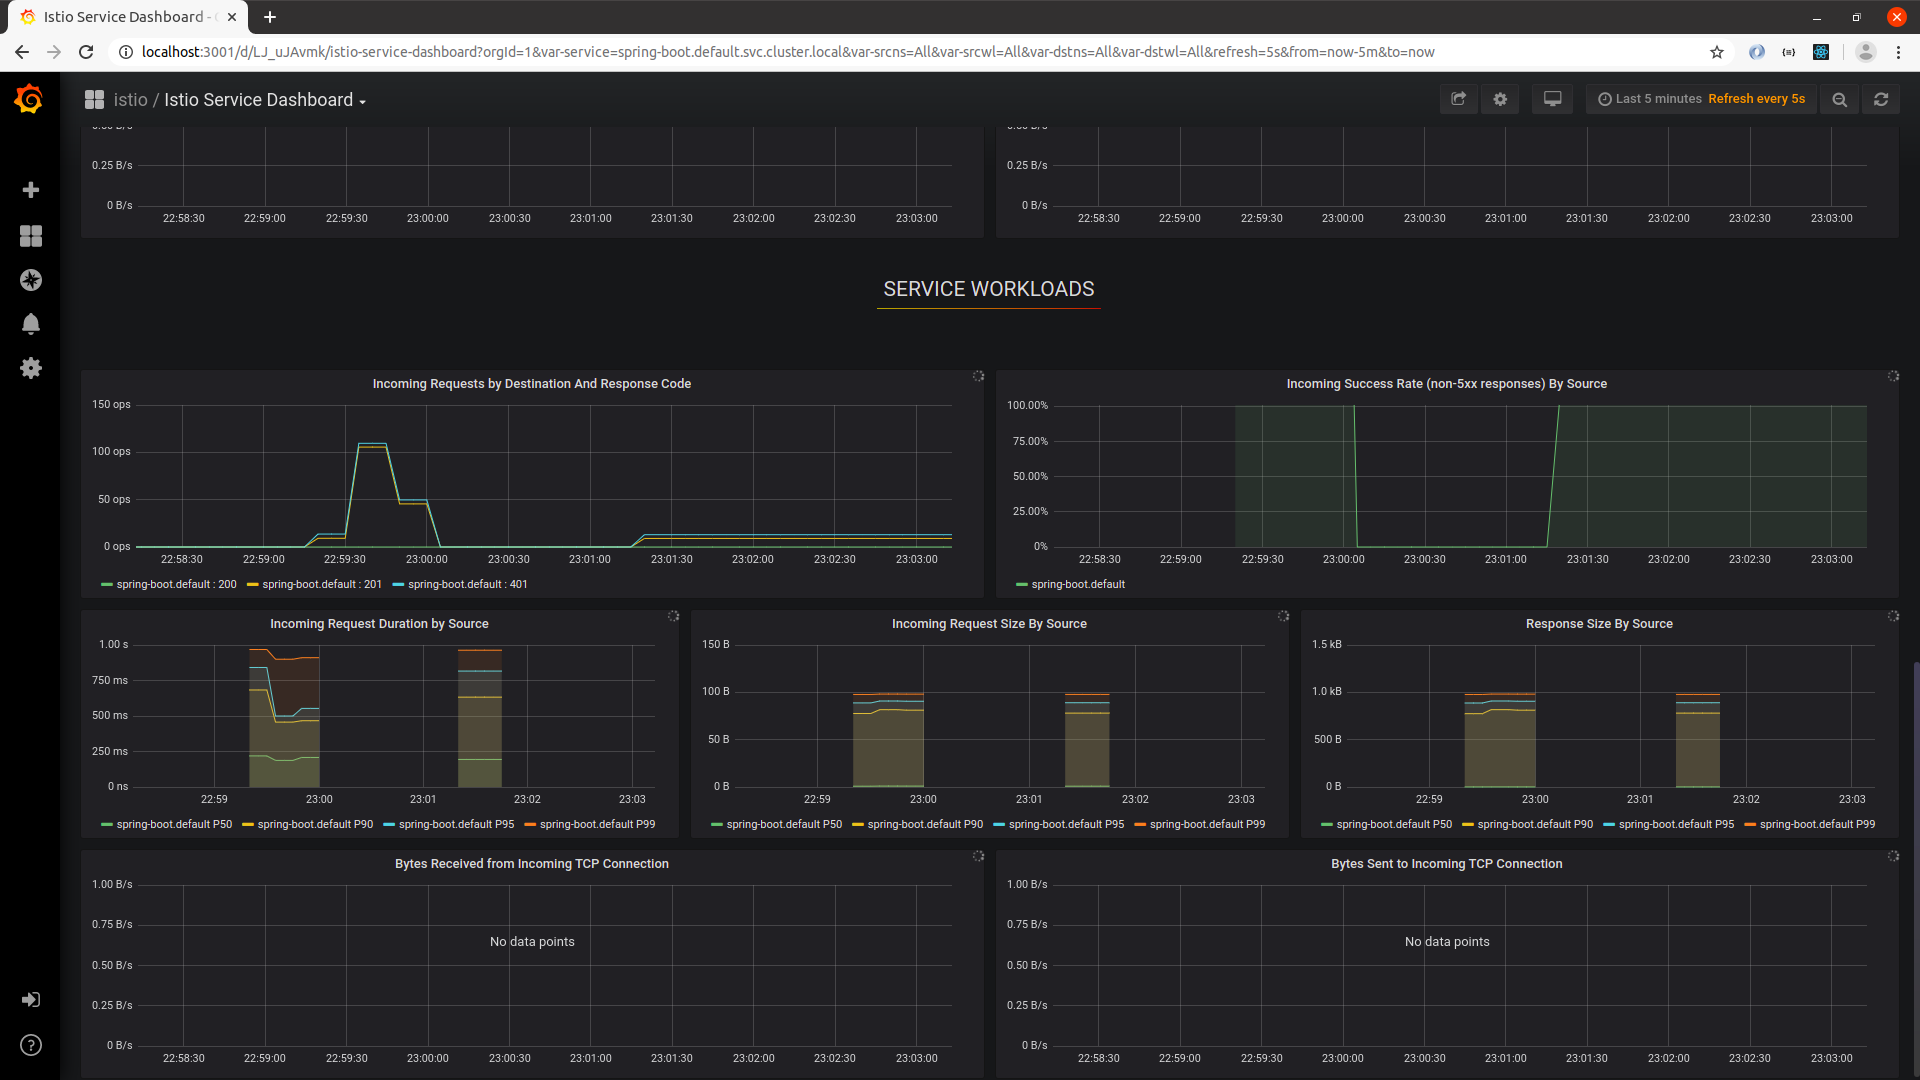Toggle the spring-boot.default : 401 legend series
1920x1080 pixels.
(x=467, y=585)
